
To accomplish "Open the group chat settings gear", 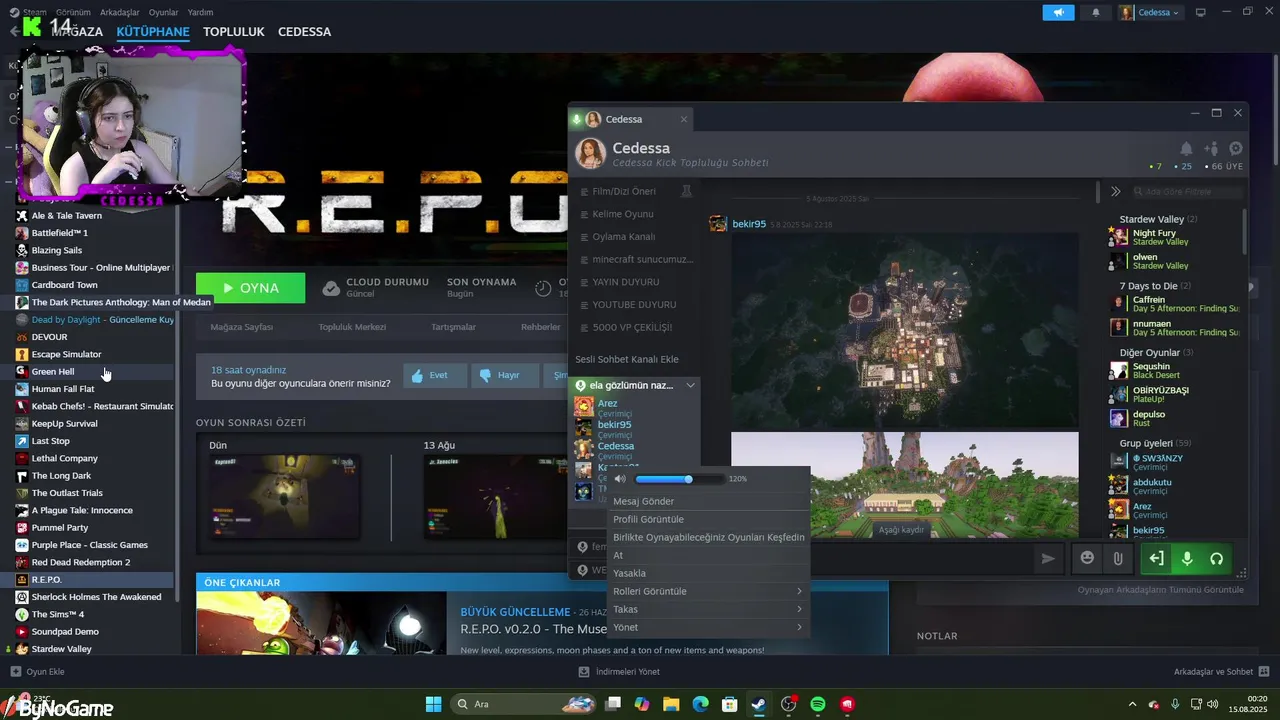I will (x=1236, y=149).
